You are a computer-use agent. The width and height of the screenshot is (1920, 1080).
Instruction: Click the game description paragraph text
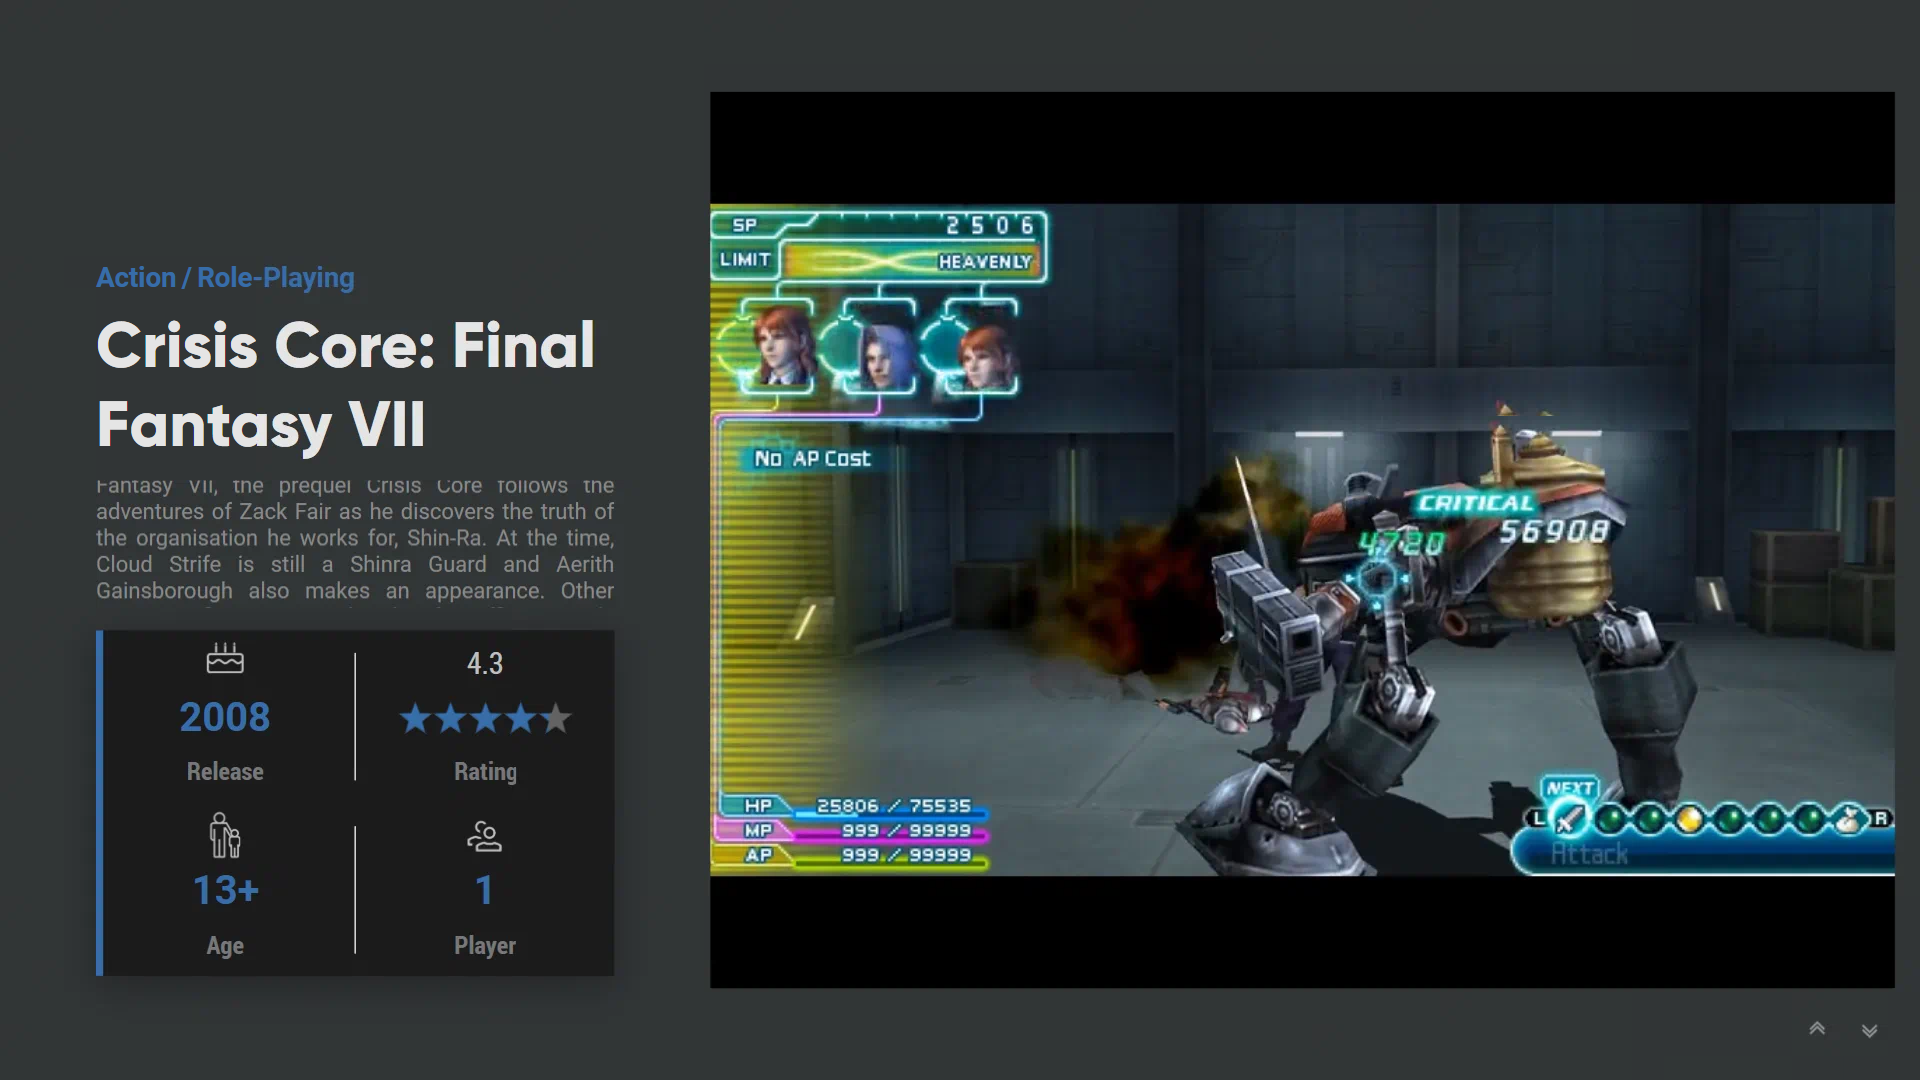pyautogui.click(x=355, y=540)
